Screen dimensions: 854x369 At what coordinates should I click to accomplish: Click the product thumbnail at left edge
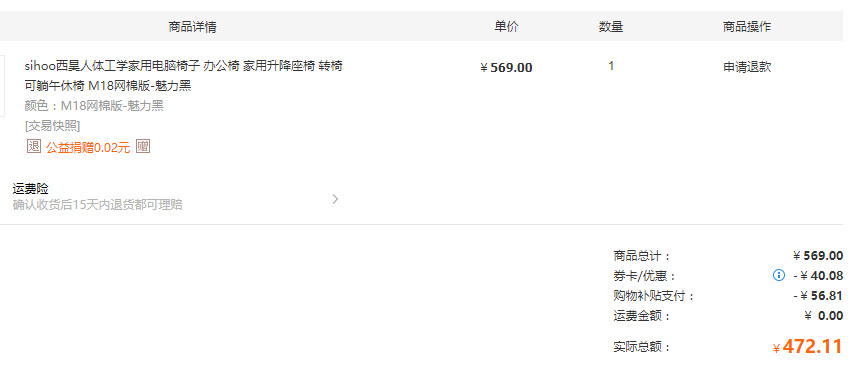[x=2, y=85]
